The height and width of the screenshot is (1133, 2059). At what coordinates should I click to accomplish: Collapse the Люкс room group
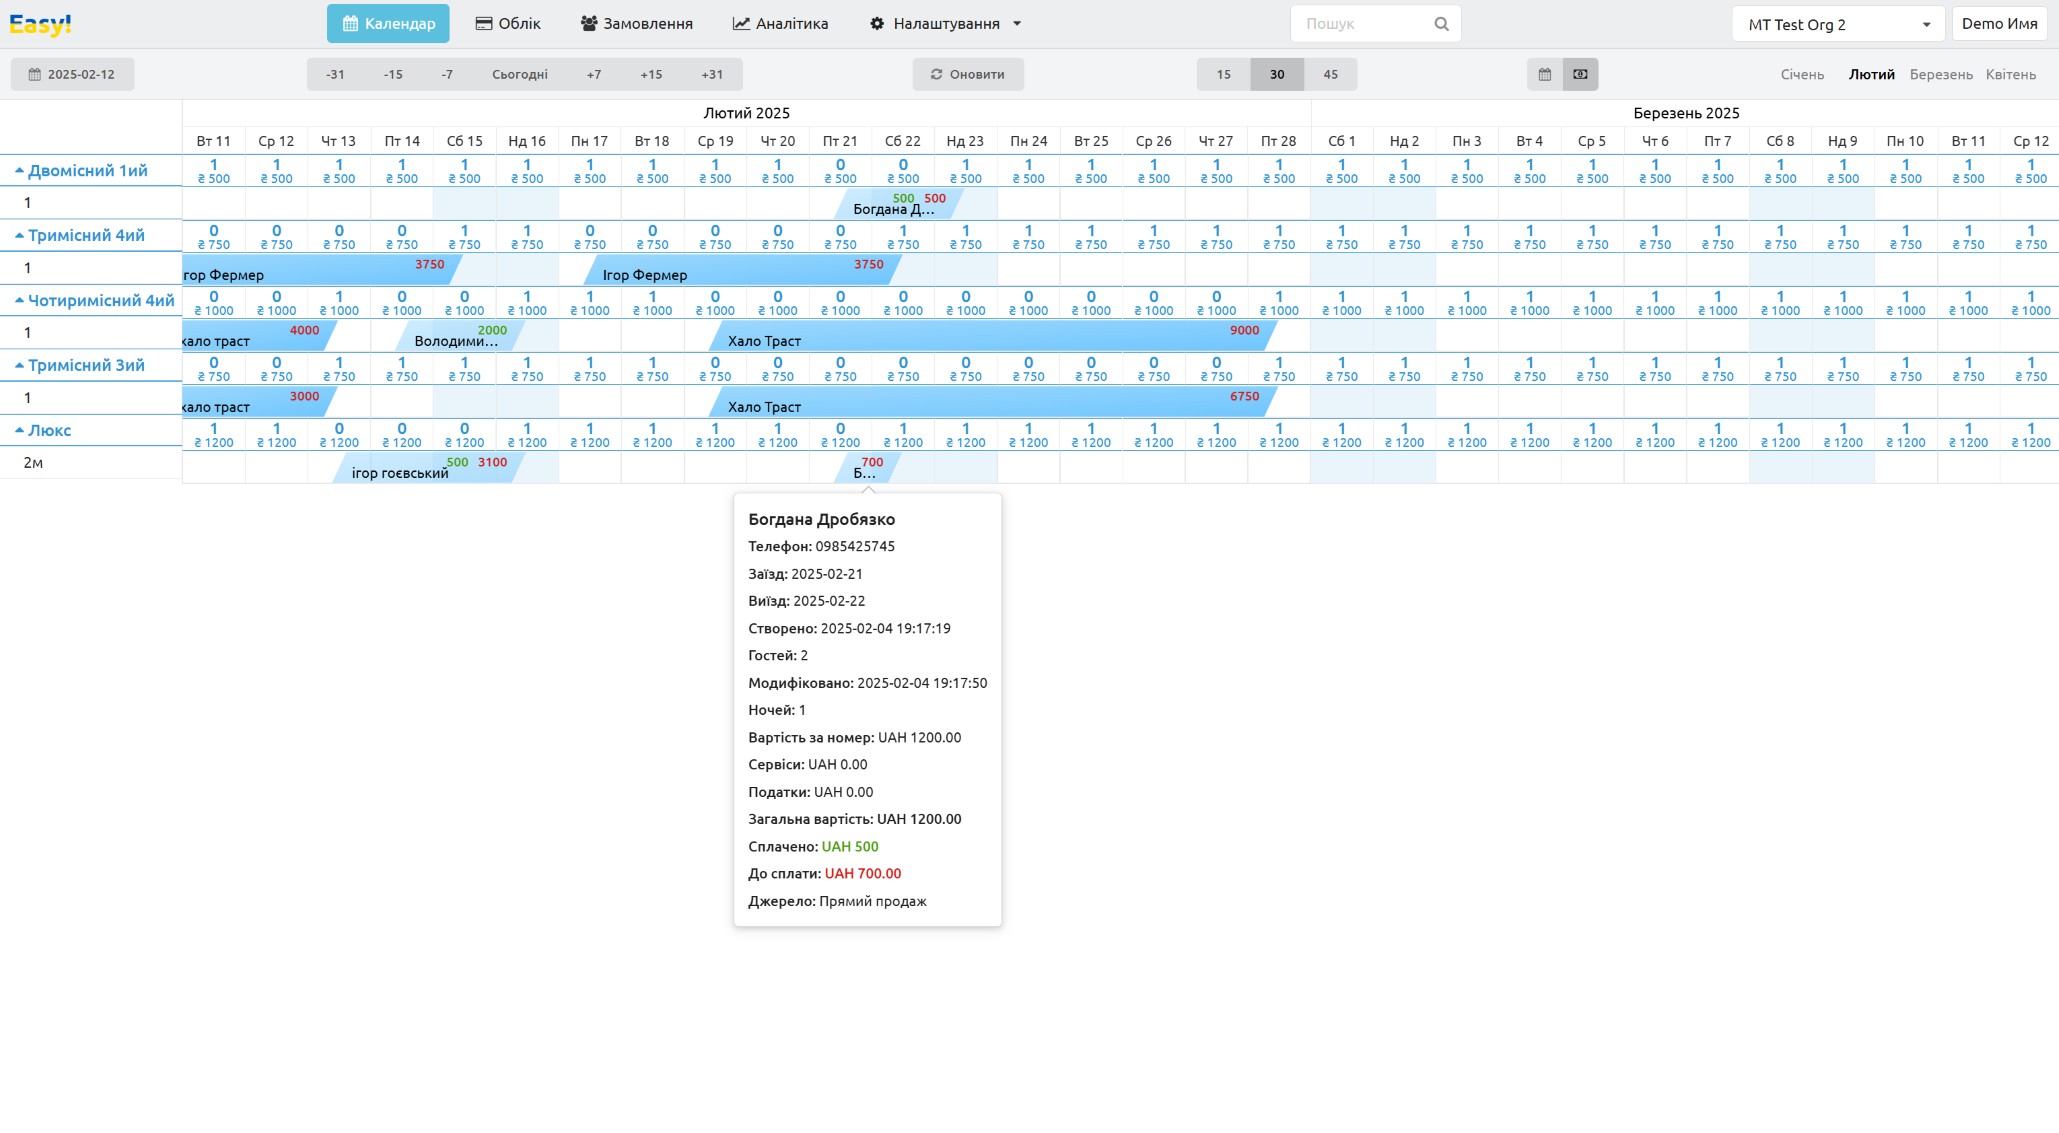coord(44,431)
